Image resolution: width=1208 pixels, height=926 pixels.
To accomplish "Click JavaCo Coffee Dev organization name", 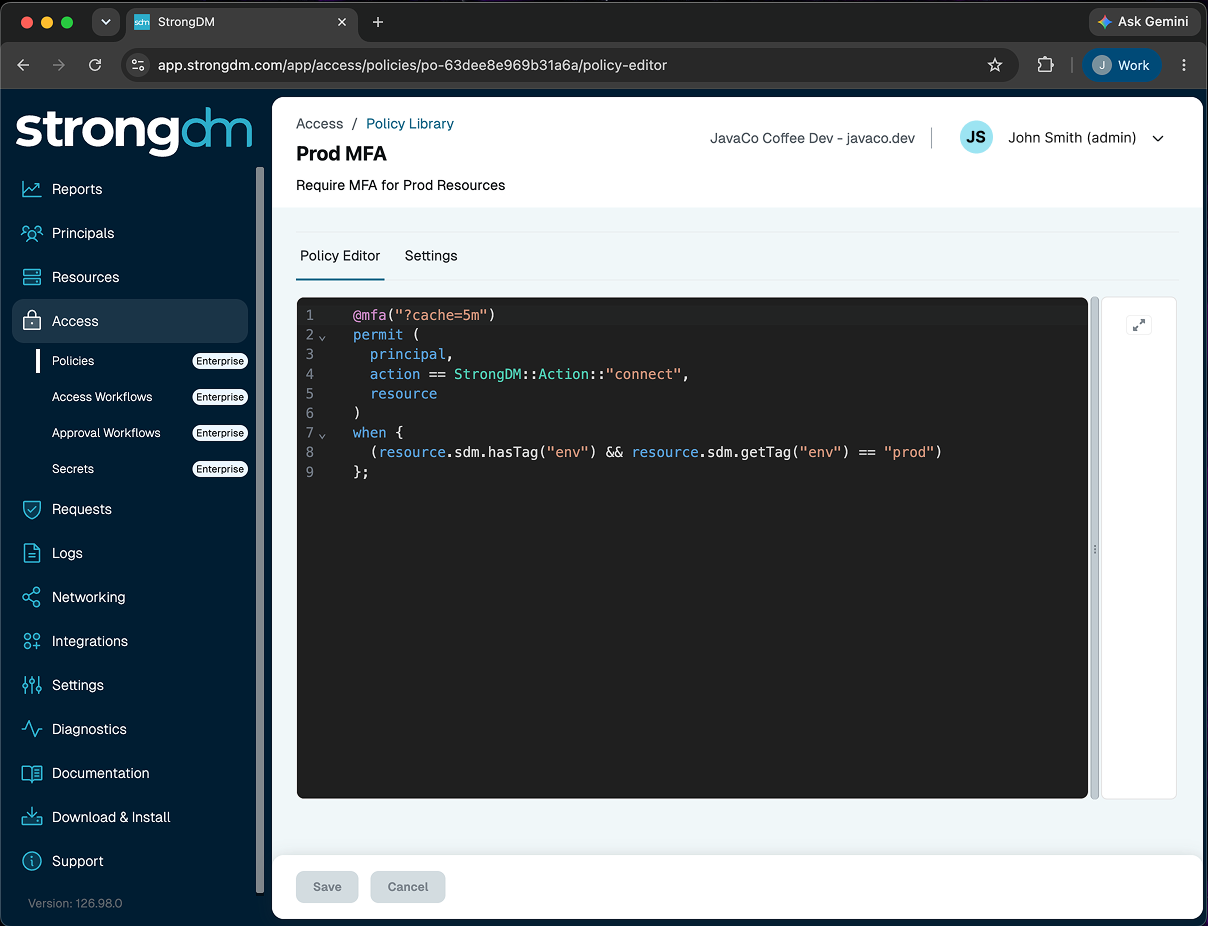I will (812, 138).
